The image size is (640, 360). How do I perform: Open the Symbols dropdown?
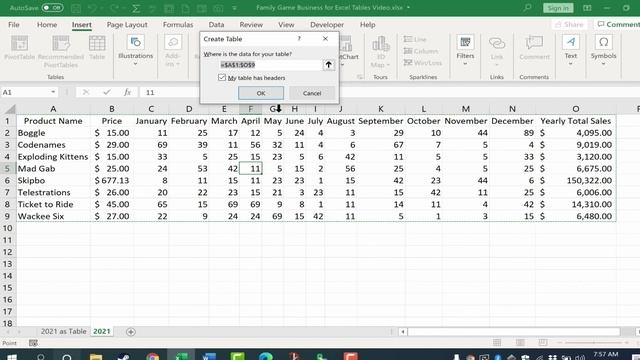(603, 51)
